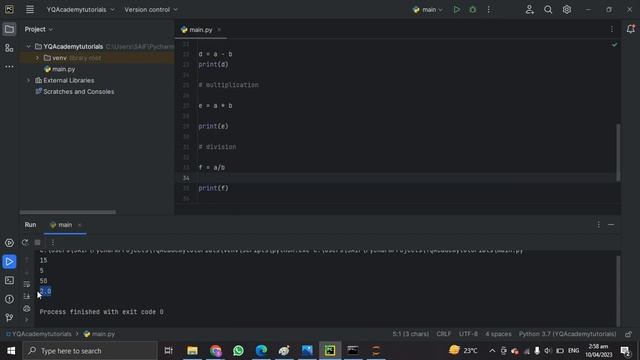Close the main.py editor tab

pos(219,30)
